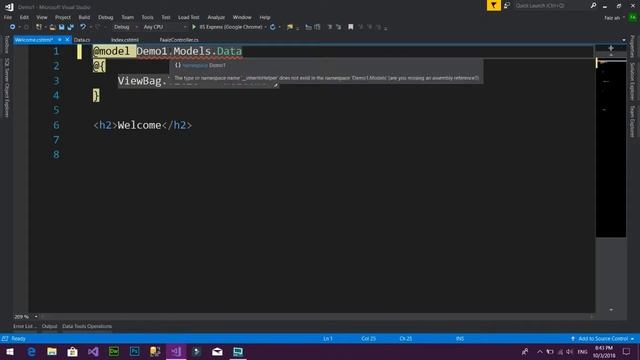Open the Project menu
The width and height of the screenshot is (640, 360).
point(62,17)
